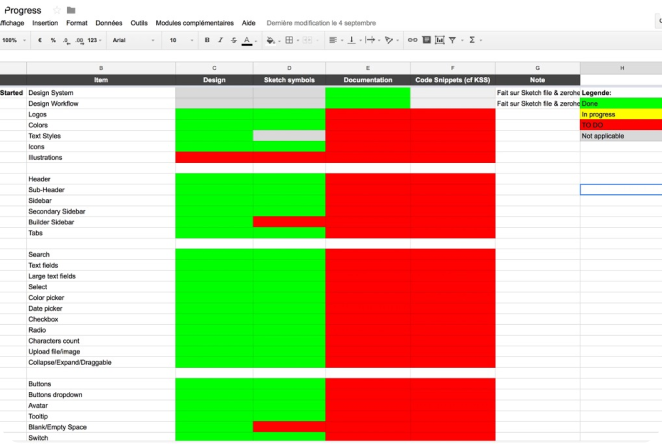Open the 100% zoom dropdown
662x444 pixels.
[x=12, y=40]
